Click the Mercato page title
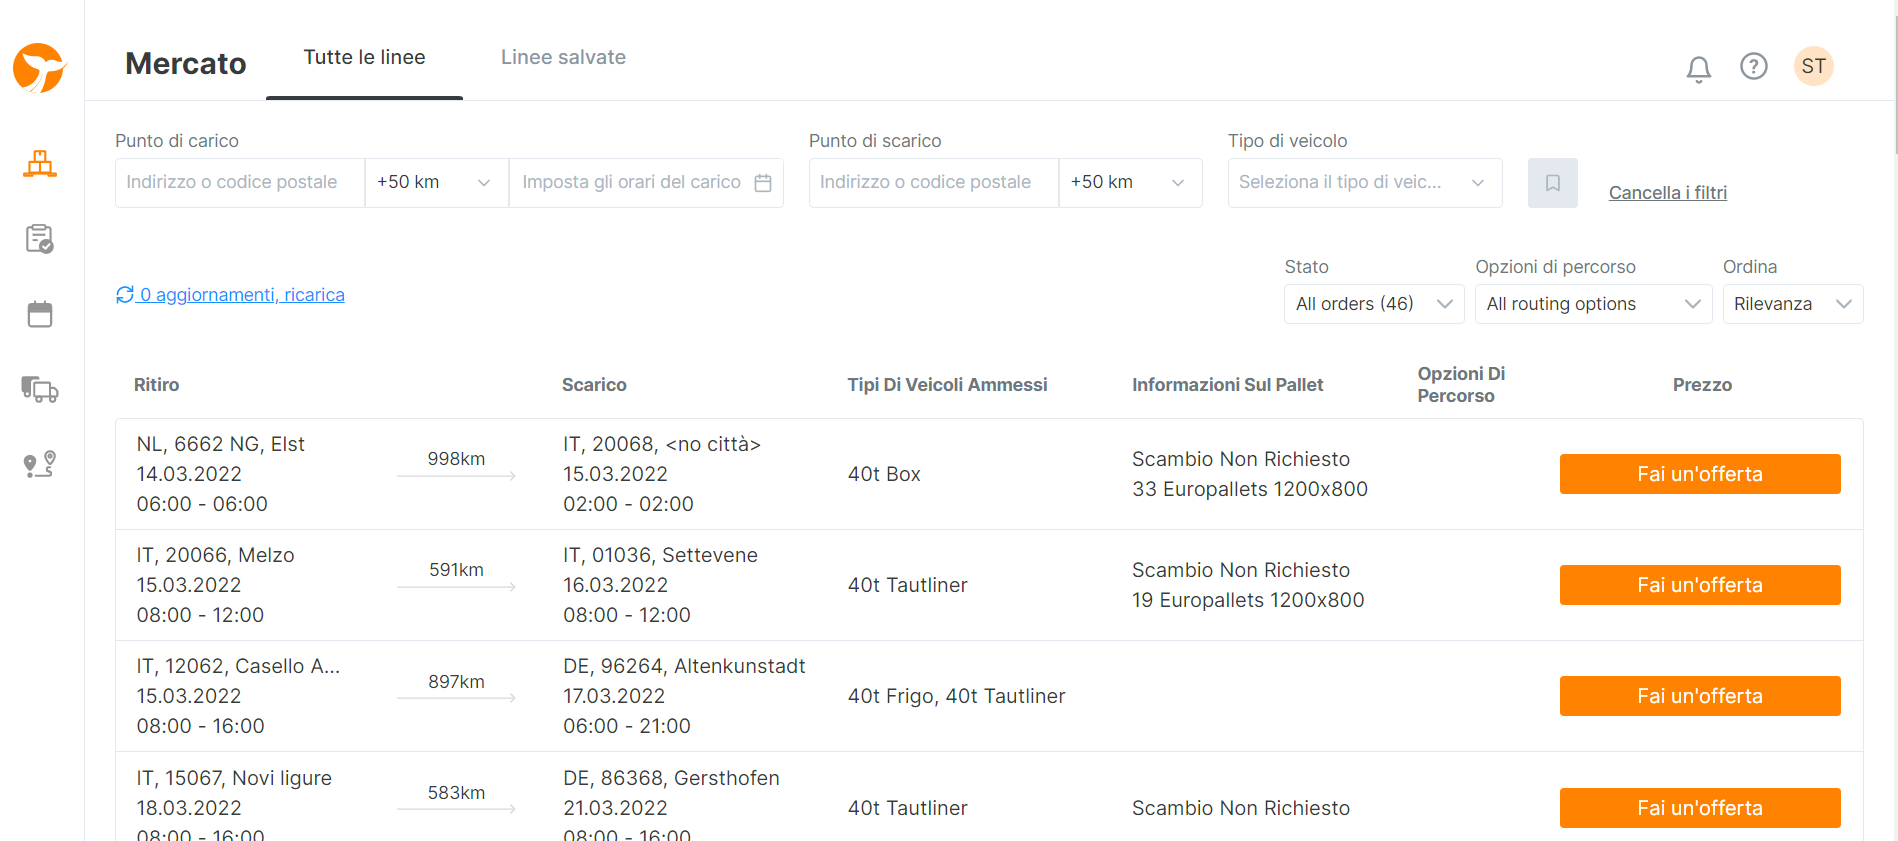Viewport: 1898px width, 841px height. click(x=186, y=64)
